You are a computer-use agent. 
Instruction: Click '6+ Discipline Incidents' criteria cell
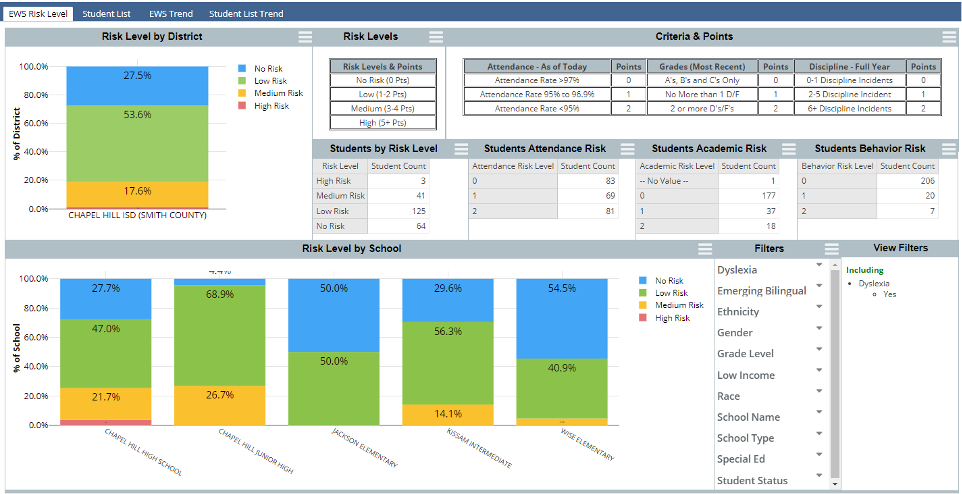click(x=849, y=108)
